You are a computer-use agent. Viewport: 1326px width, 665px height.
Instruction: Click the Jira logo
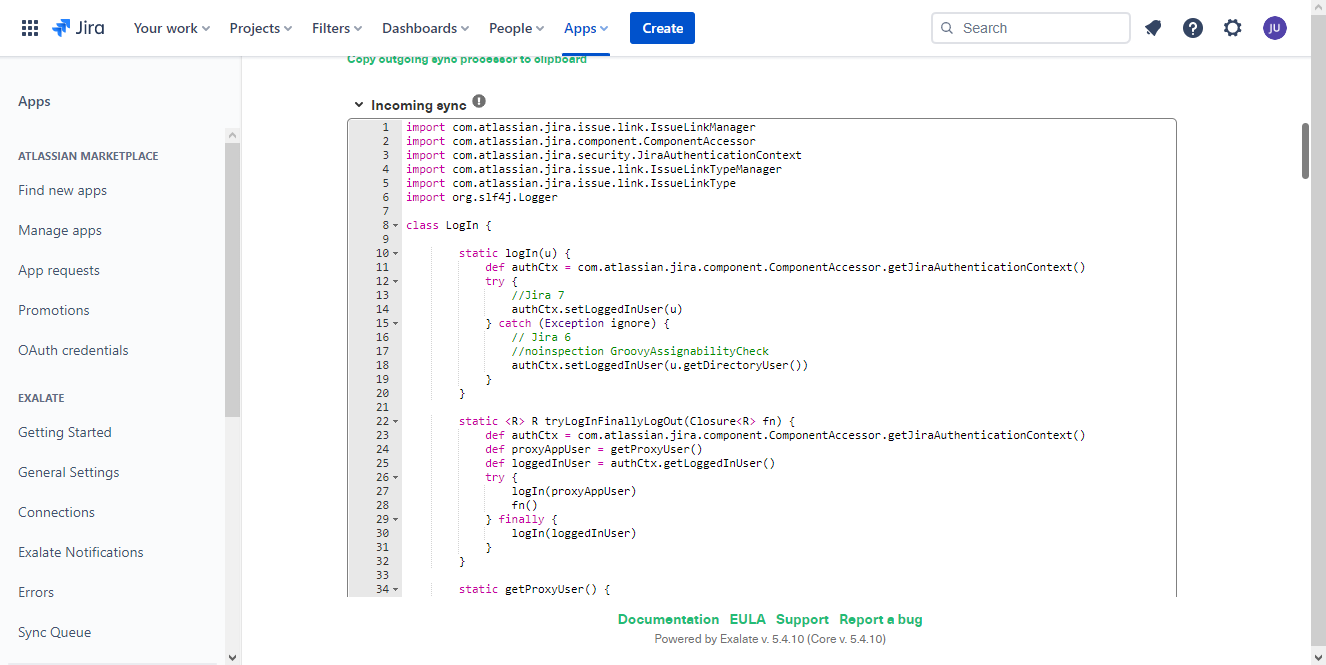click(x=78, y=28)
